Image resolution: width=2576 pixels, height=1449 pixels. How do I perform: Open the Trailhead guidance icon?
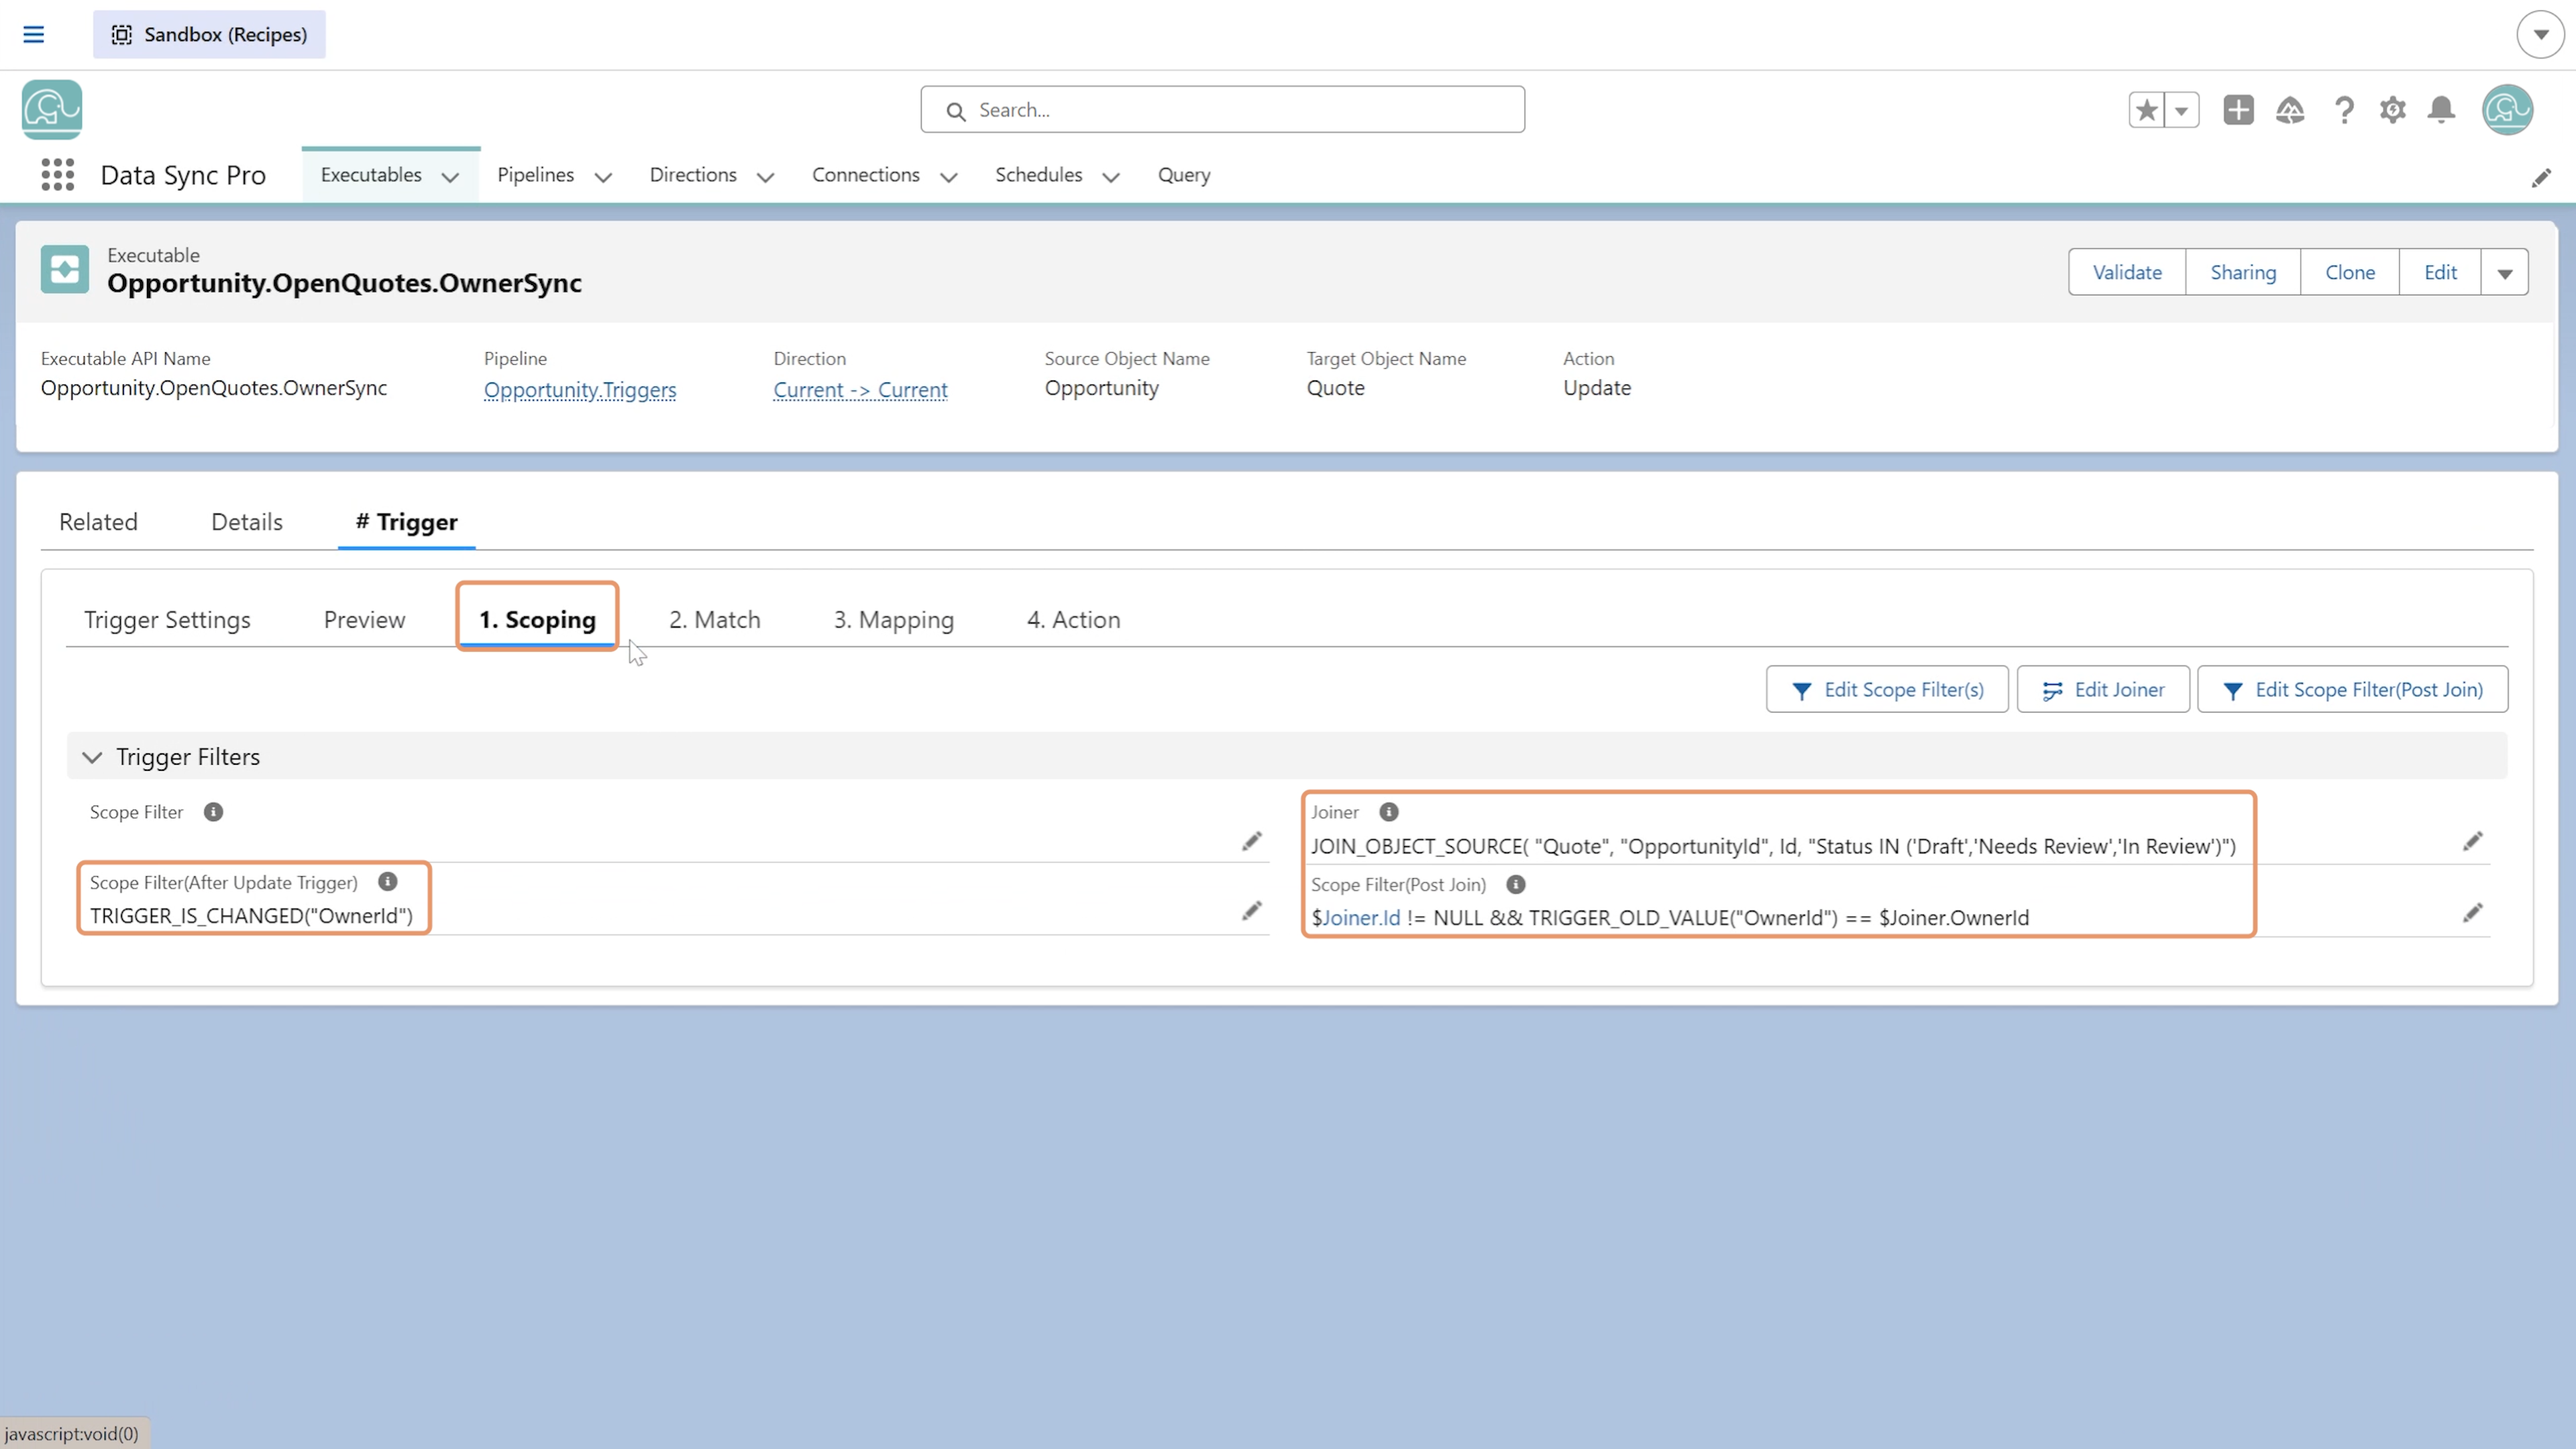click(x=2290, y=110)
